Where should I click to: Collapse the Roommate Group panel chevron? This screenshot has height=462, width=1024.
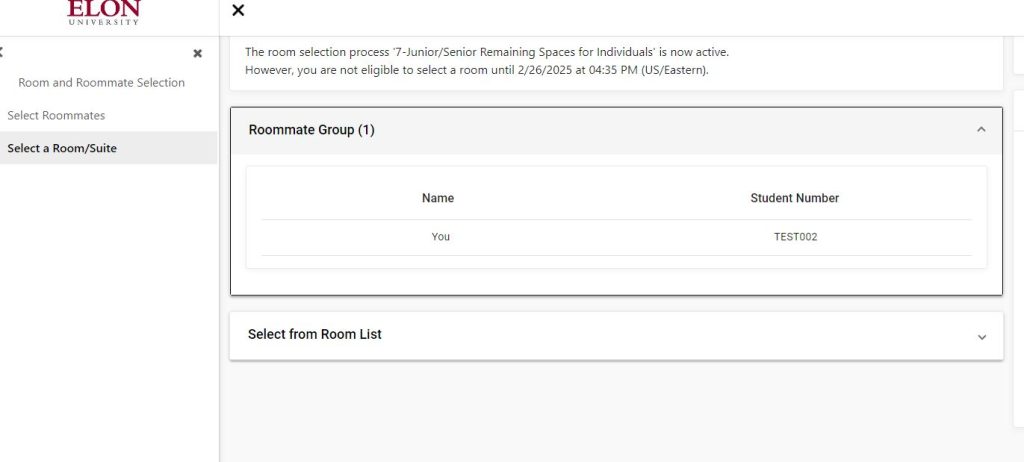pyautogui.click(x=981, y=130)
